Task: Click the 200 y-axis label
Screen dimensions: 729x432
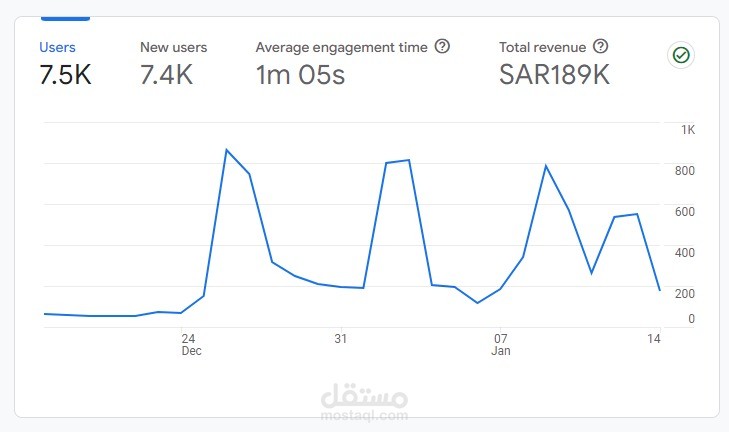Action: coord(685,293)
